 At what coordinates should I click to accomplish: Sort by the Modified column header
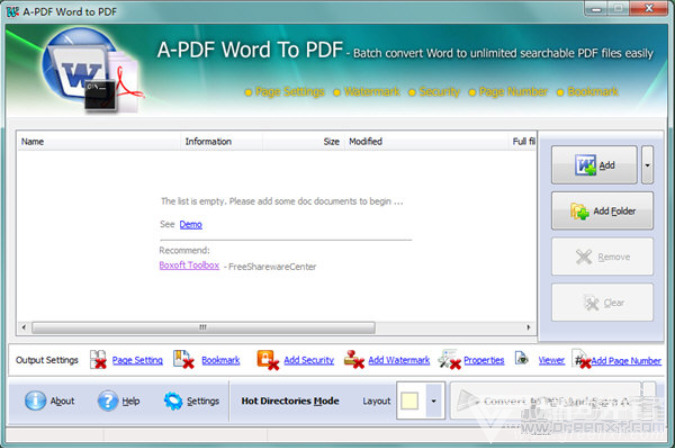pos(426,142)
